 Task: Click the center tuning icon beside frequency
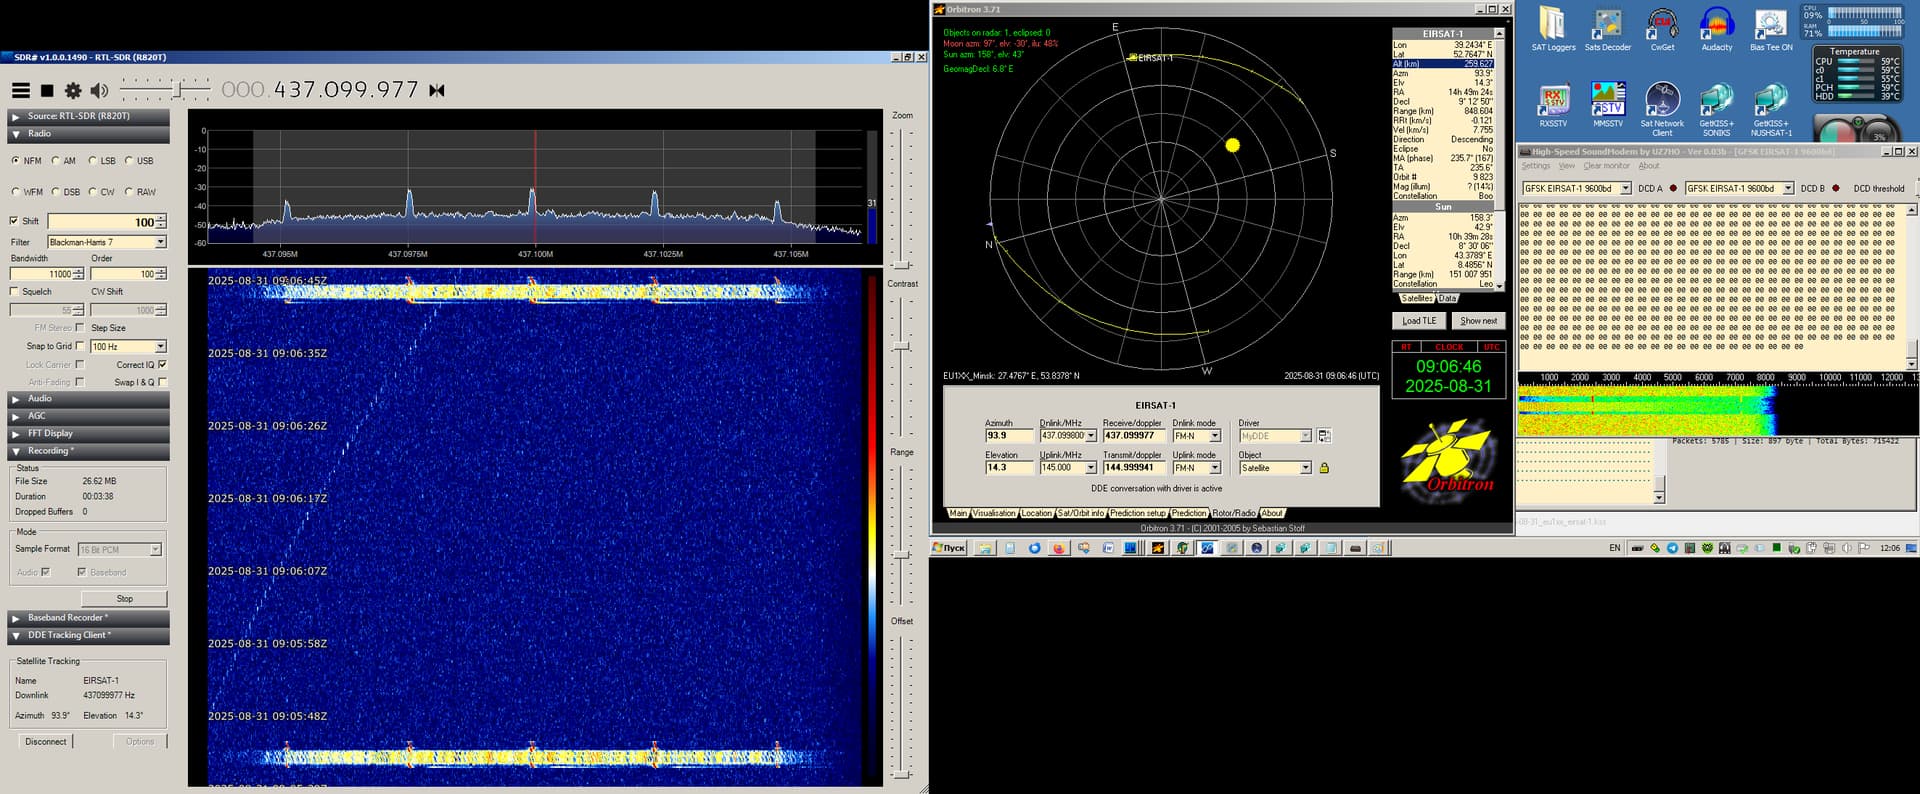[437, 91]
